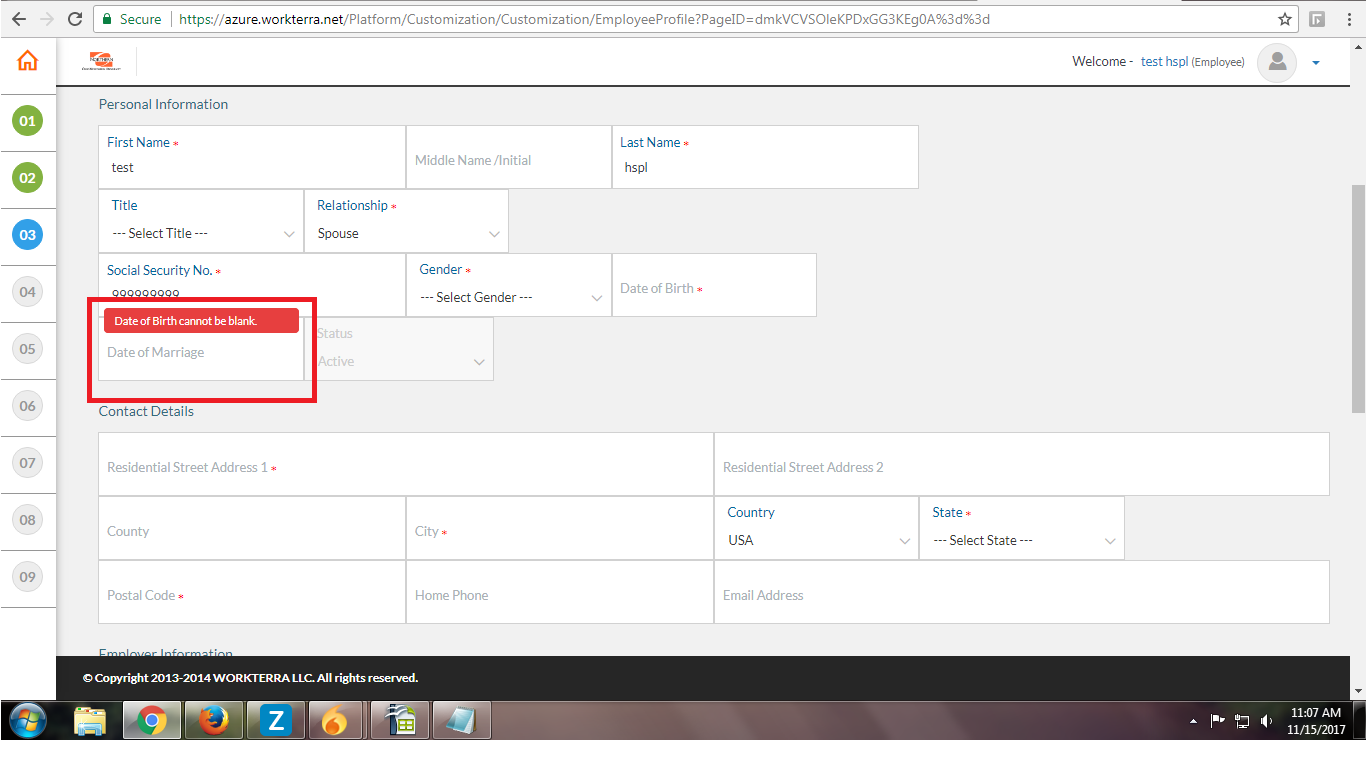This screenshot has height=768, width=1366.
Task: Go to step 04 in sidebar
Action: tap(28, 292)
